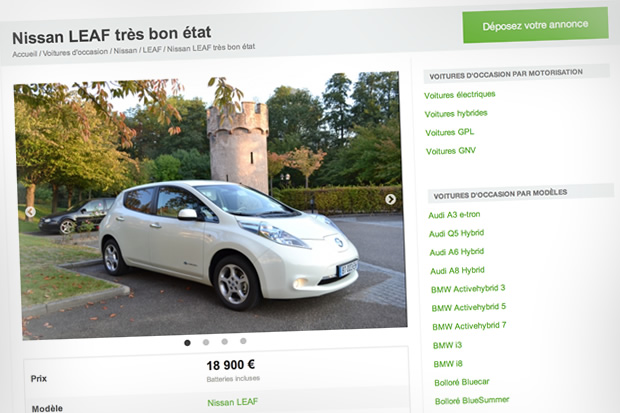The height and width of the screenshot is (413, 620).
Task: Go to Voitures d'occasion breadcrumb
Action: tap(75, 52)
